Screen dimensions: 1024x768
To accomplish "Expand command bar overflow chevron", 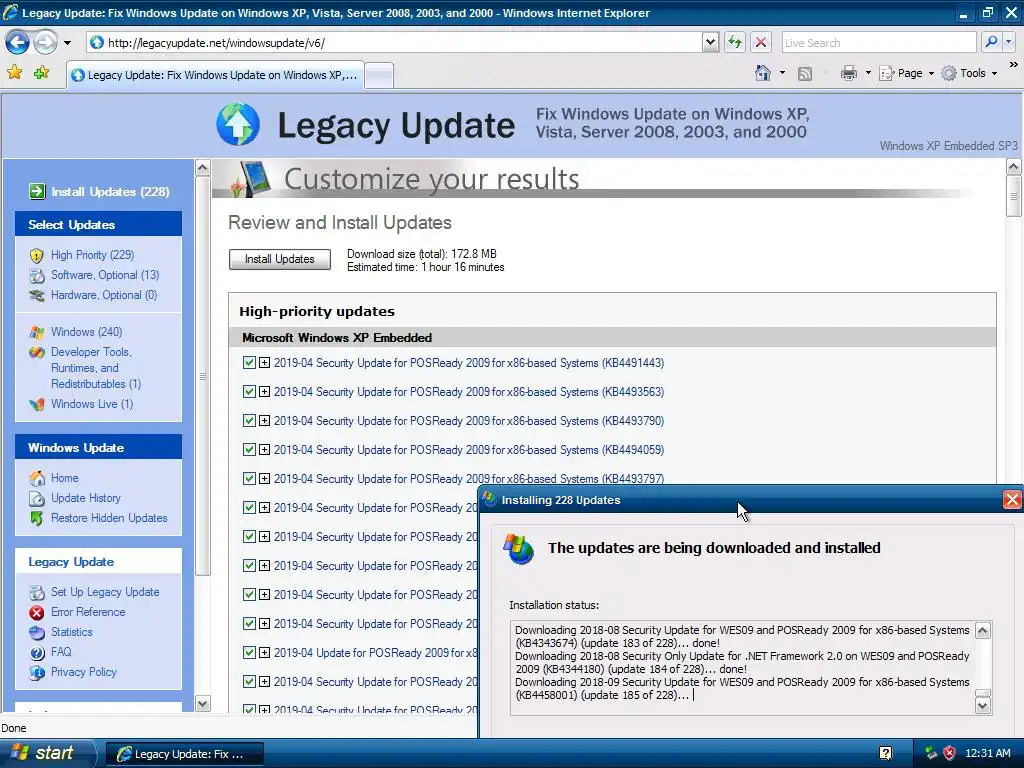I will click(x=1013, y=65).
